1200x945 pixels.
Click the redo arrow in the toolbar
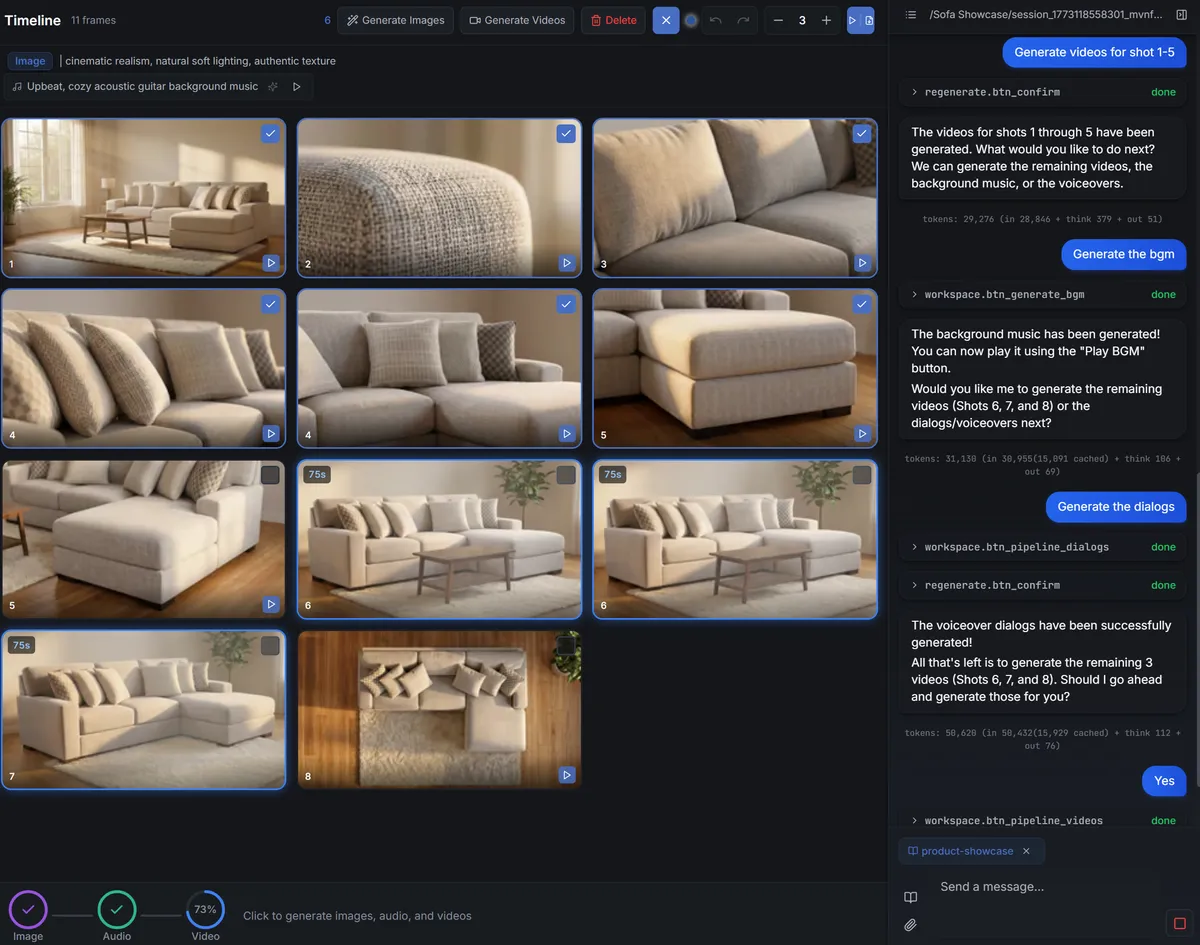743,20
